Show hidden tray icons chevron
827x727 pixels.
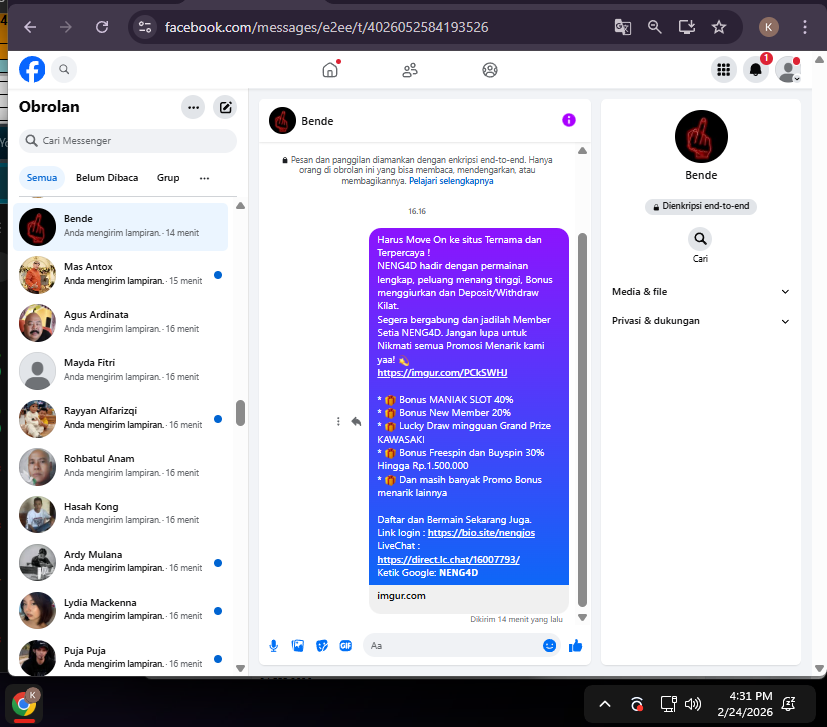pos(605,704)
